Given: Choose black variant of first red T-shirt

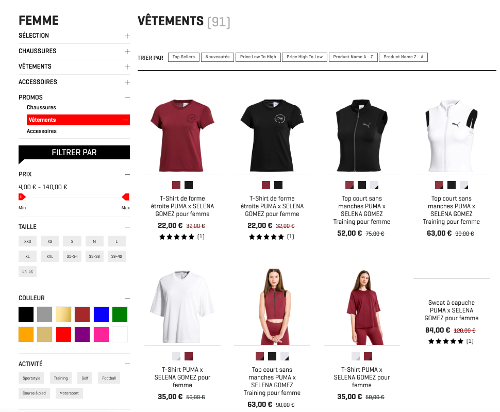Looking at the screenshot, I should [x=189, y=185].
